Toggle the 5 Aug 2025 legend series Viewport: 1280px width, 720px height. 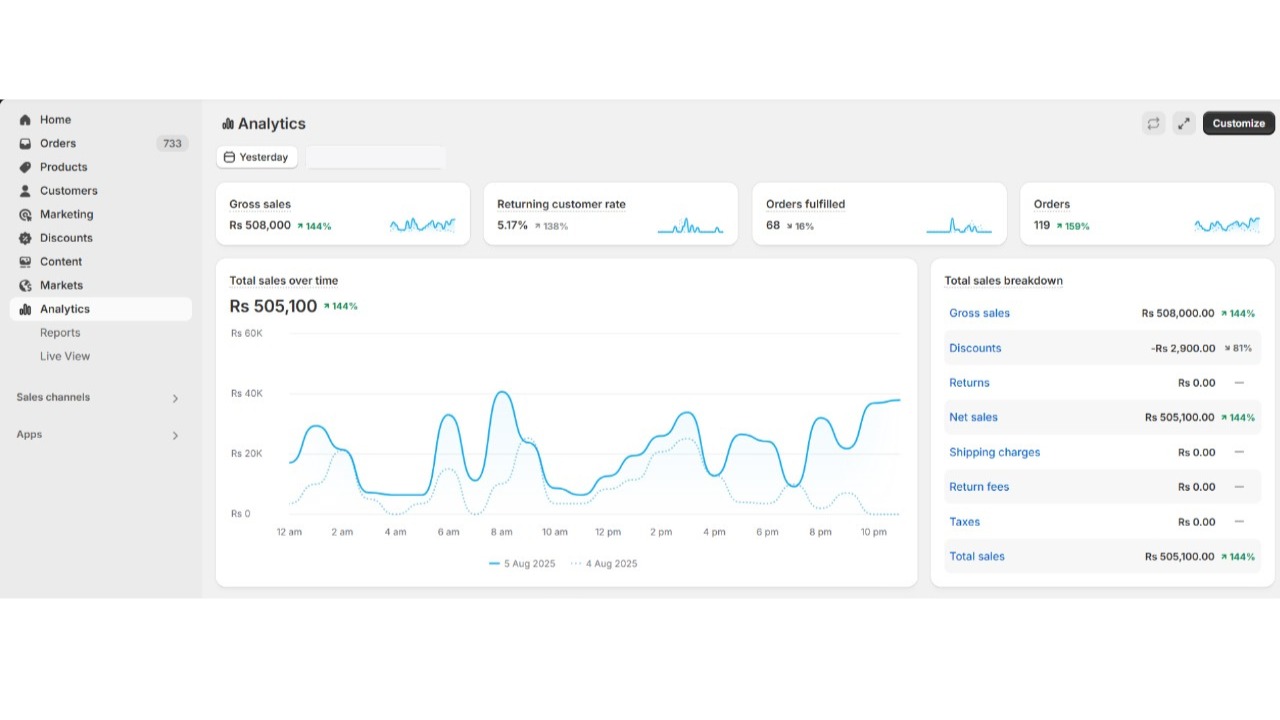[522, 564]
